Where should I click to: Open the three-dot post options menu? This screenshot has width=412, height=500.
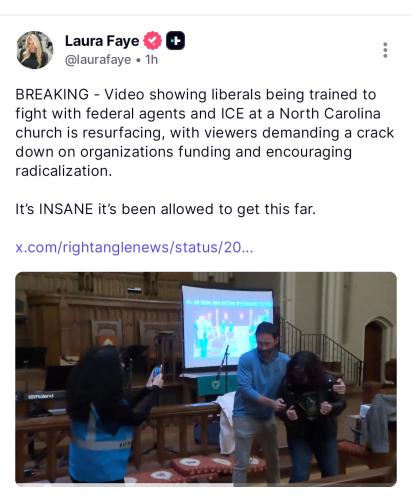[x=385, y=50]
